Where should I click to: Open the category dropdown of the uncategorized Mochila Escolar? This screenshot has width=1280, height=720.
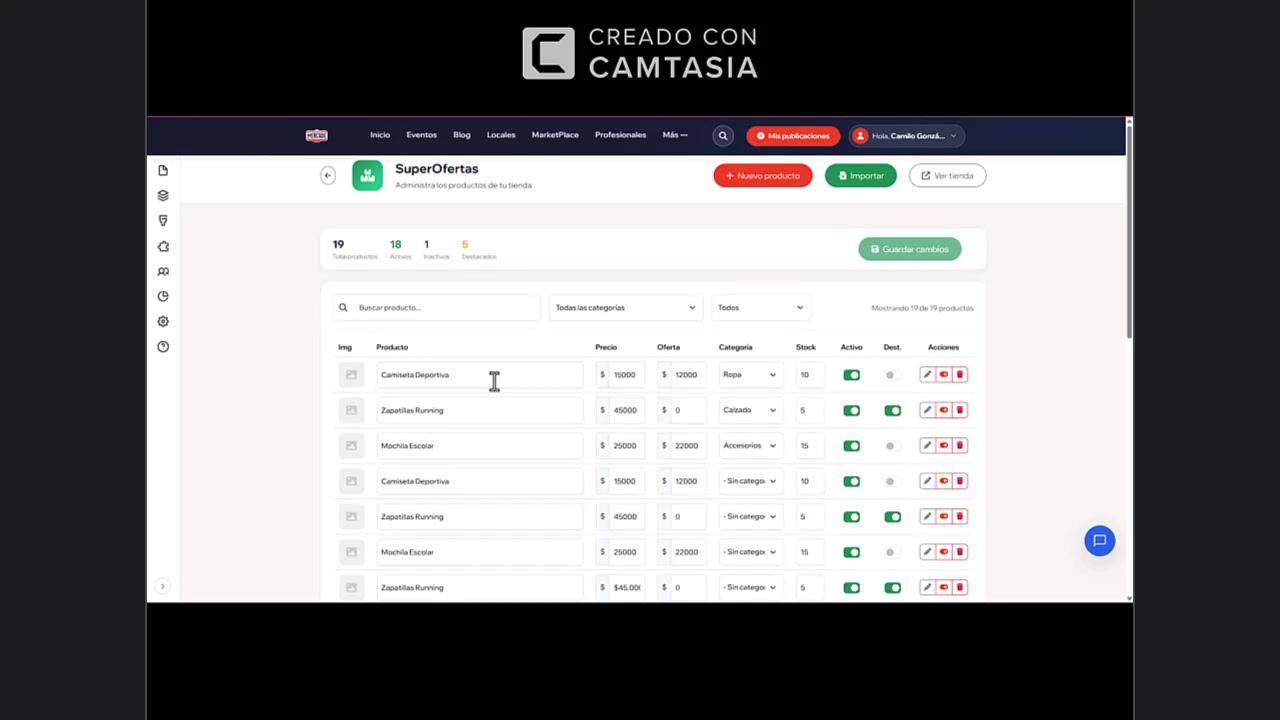tap(749, 552)
